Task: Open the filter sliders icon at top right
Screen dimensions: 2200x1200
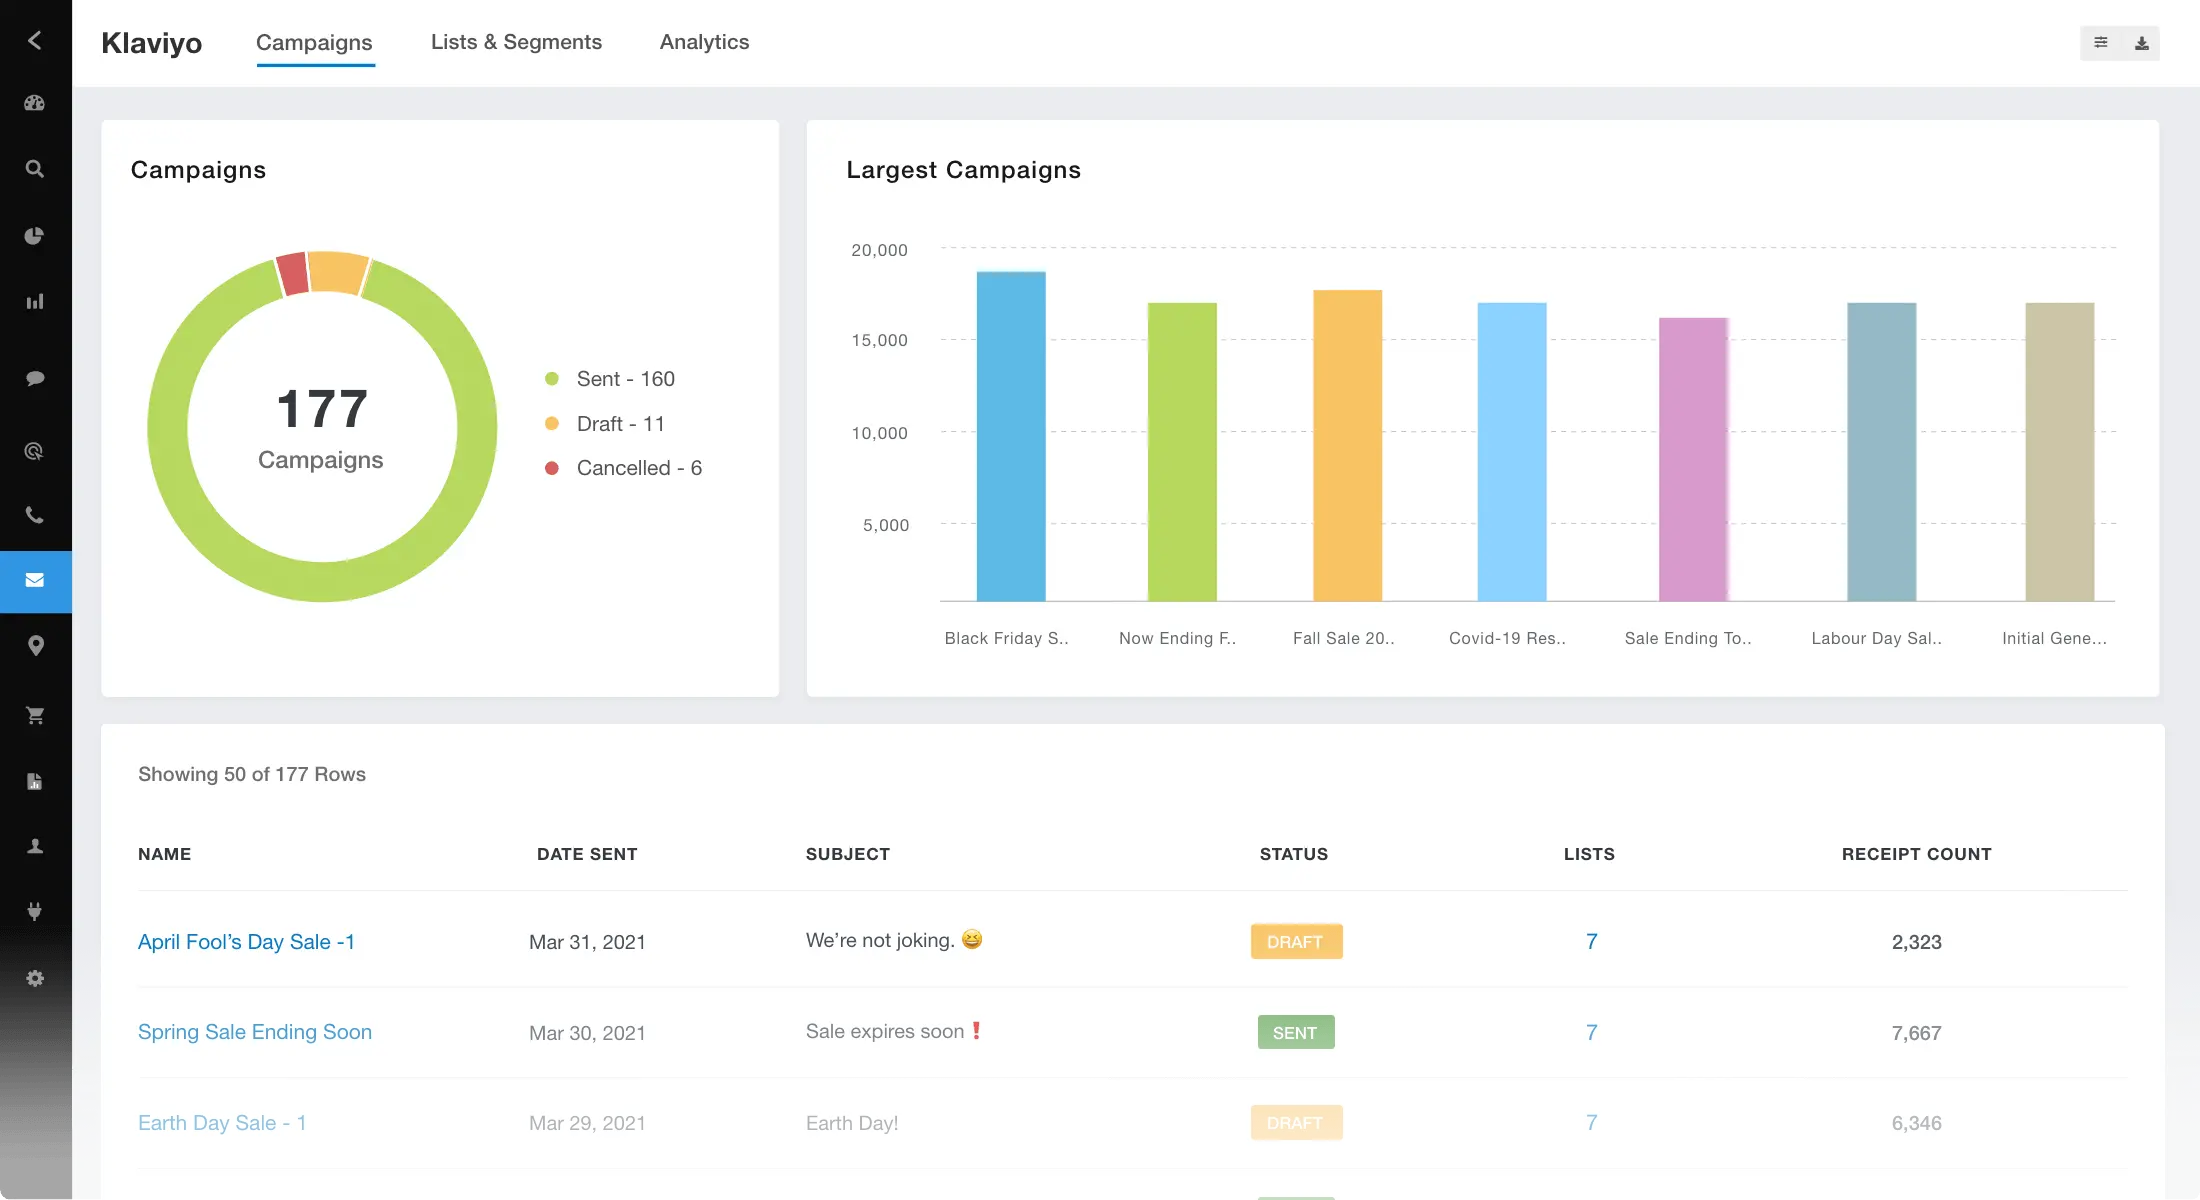Action: point(2100,43)
